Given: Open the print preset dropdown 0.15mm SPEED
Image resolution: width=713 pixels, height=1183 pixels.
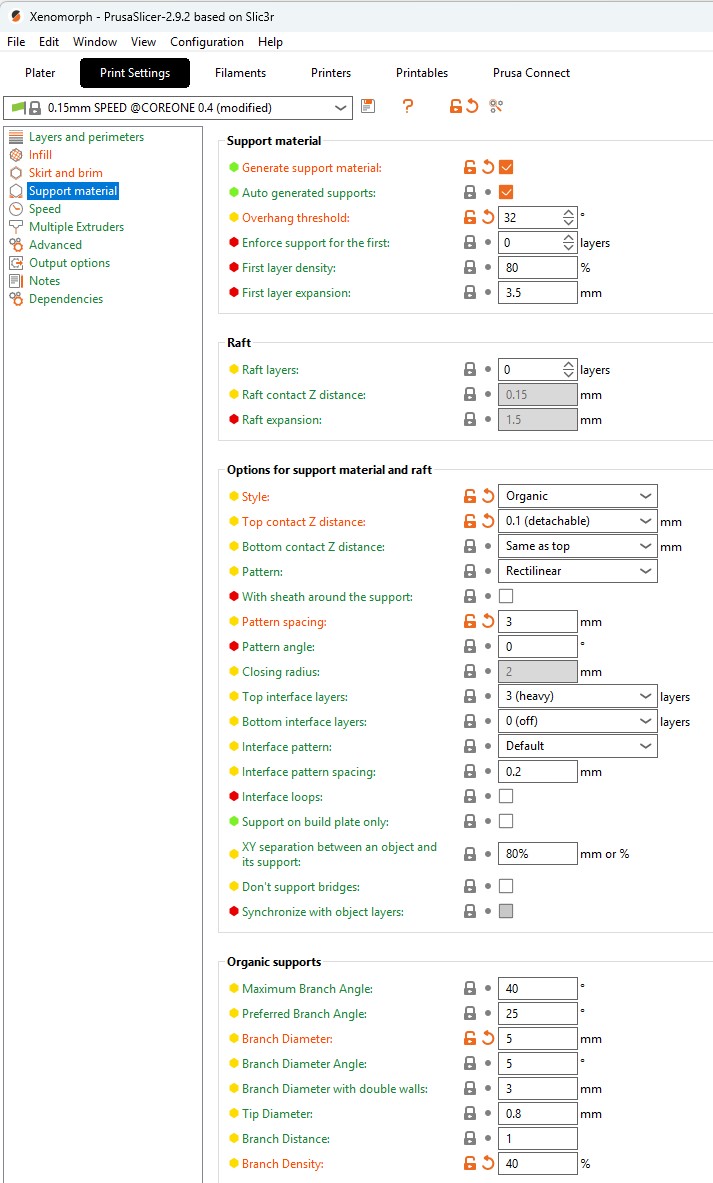Looking at the screenshot, I should [178, 108].
